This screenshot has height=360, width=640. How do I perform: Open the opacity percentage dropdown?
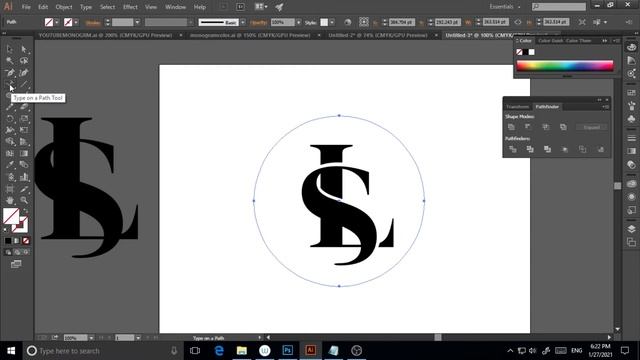coord(298,22)
